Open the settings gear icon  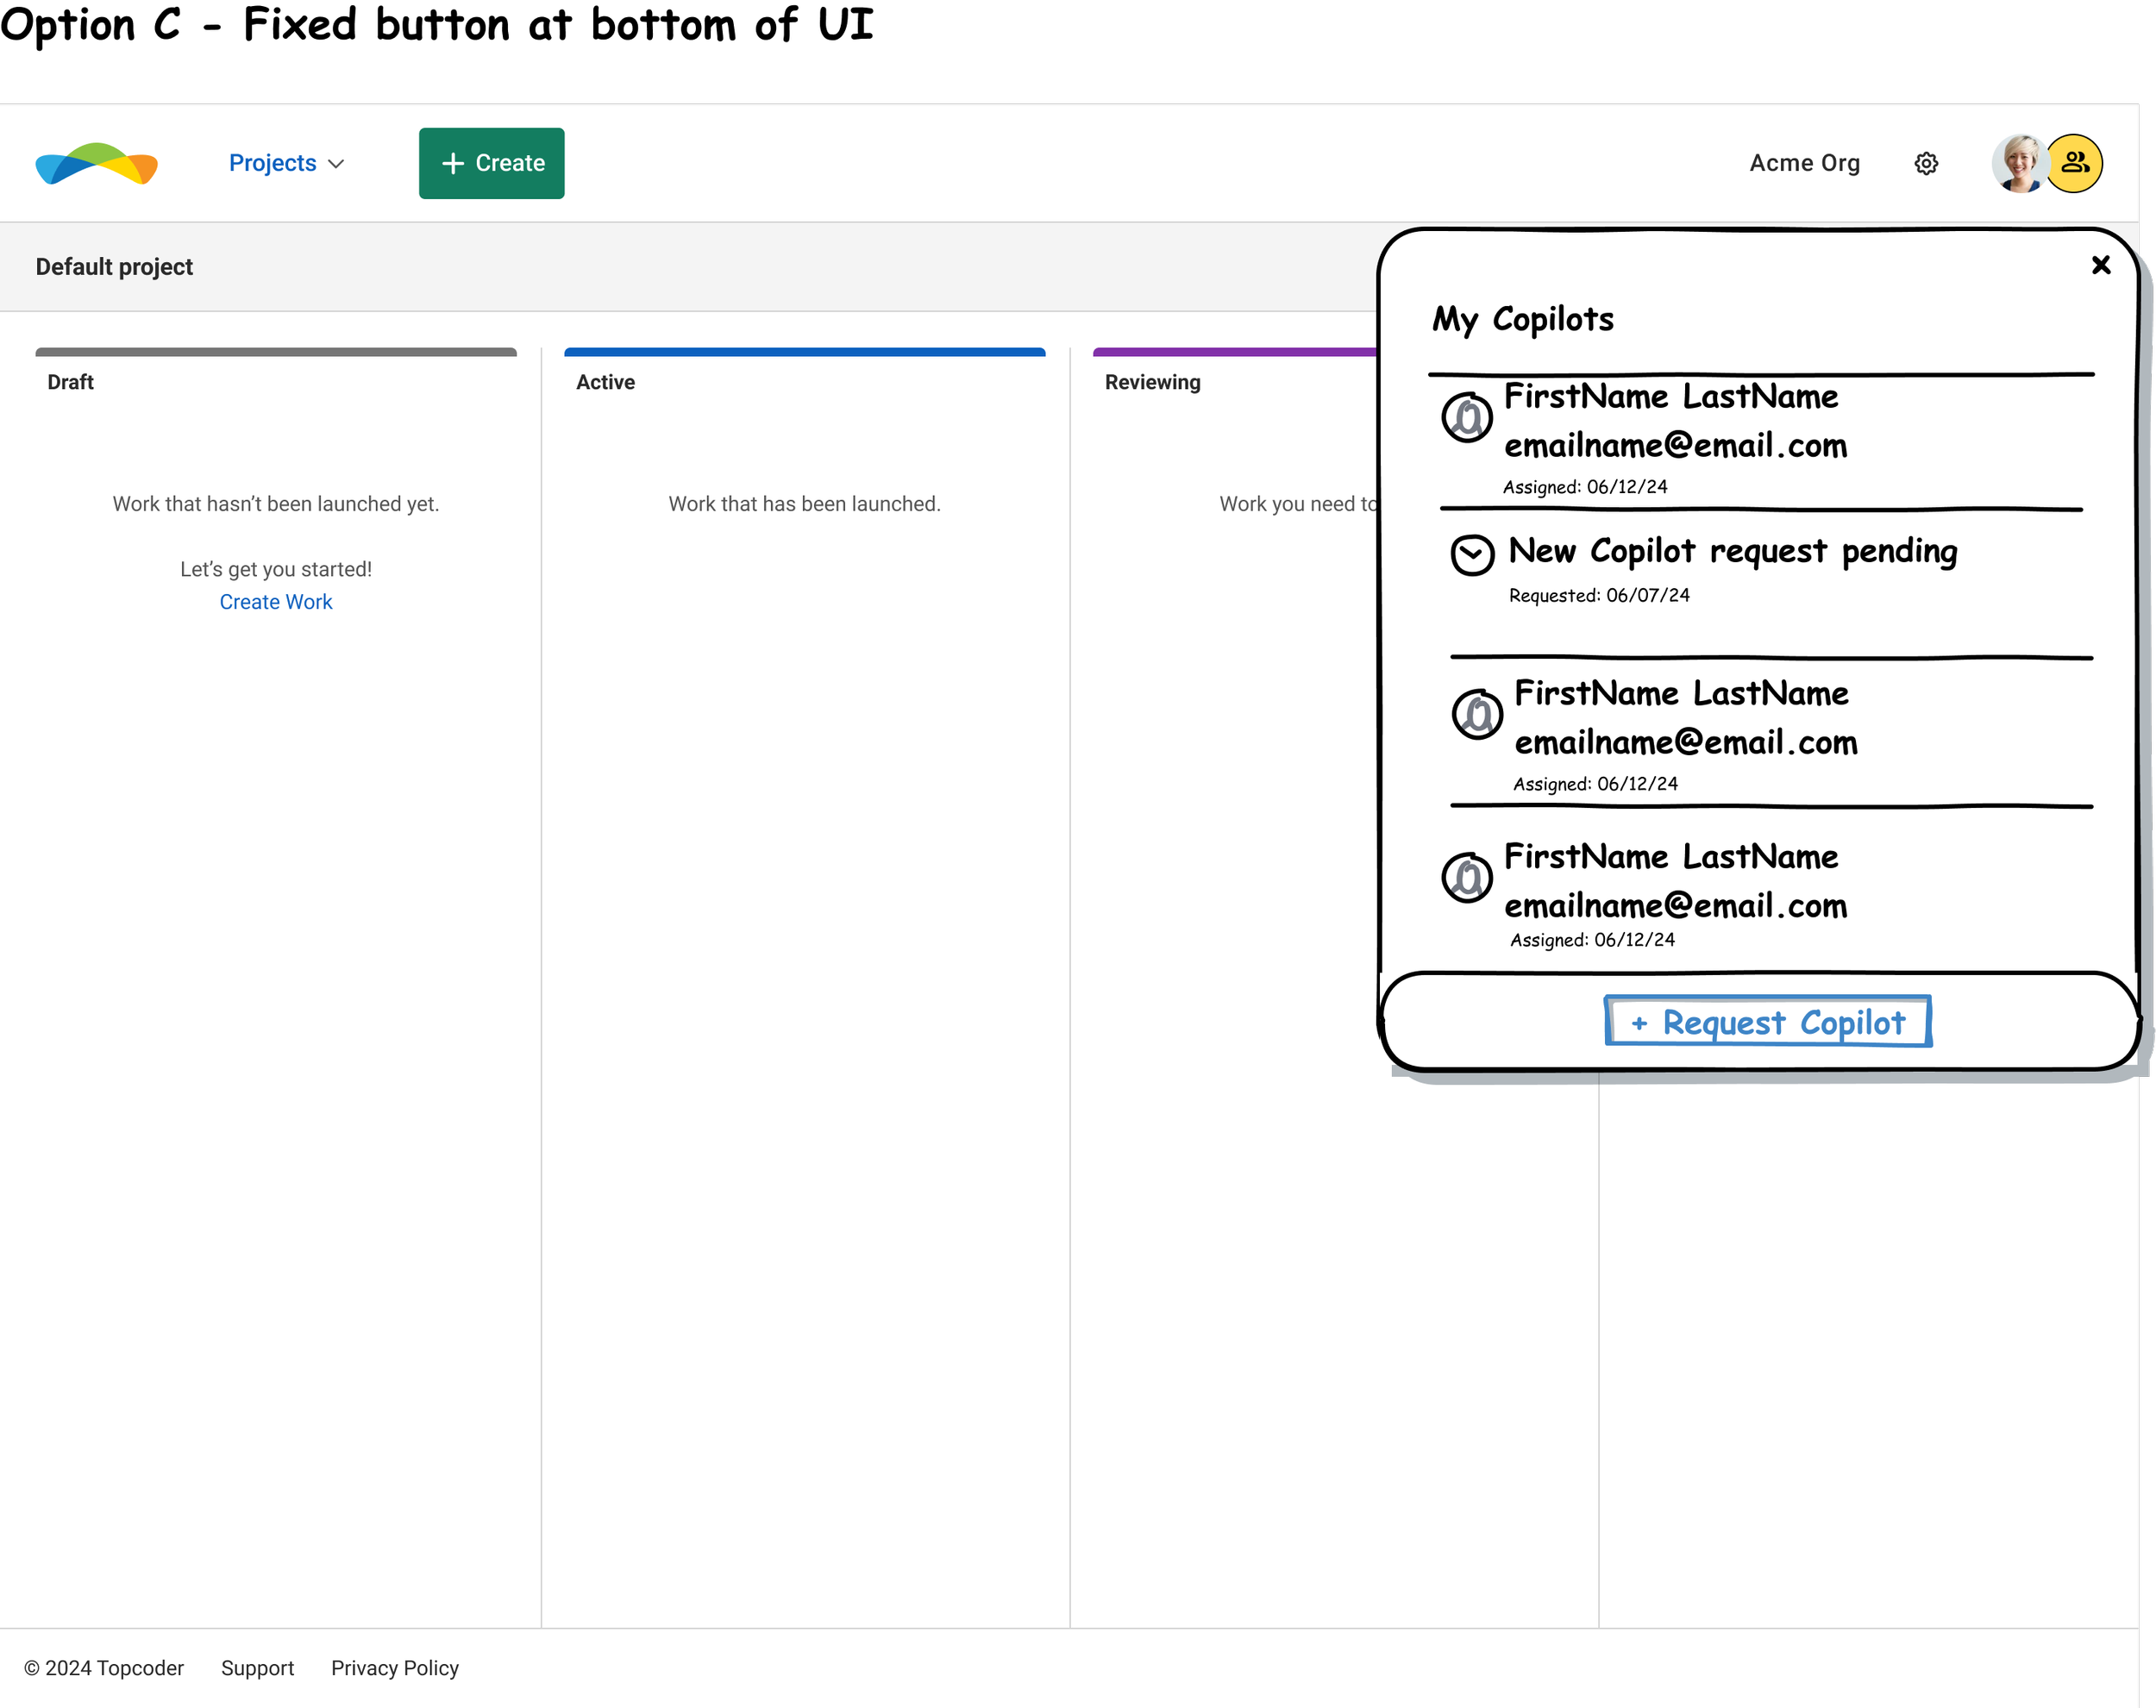1926,163
